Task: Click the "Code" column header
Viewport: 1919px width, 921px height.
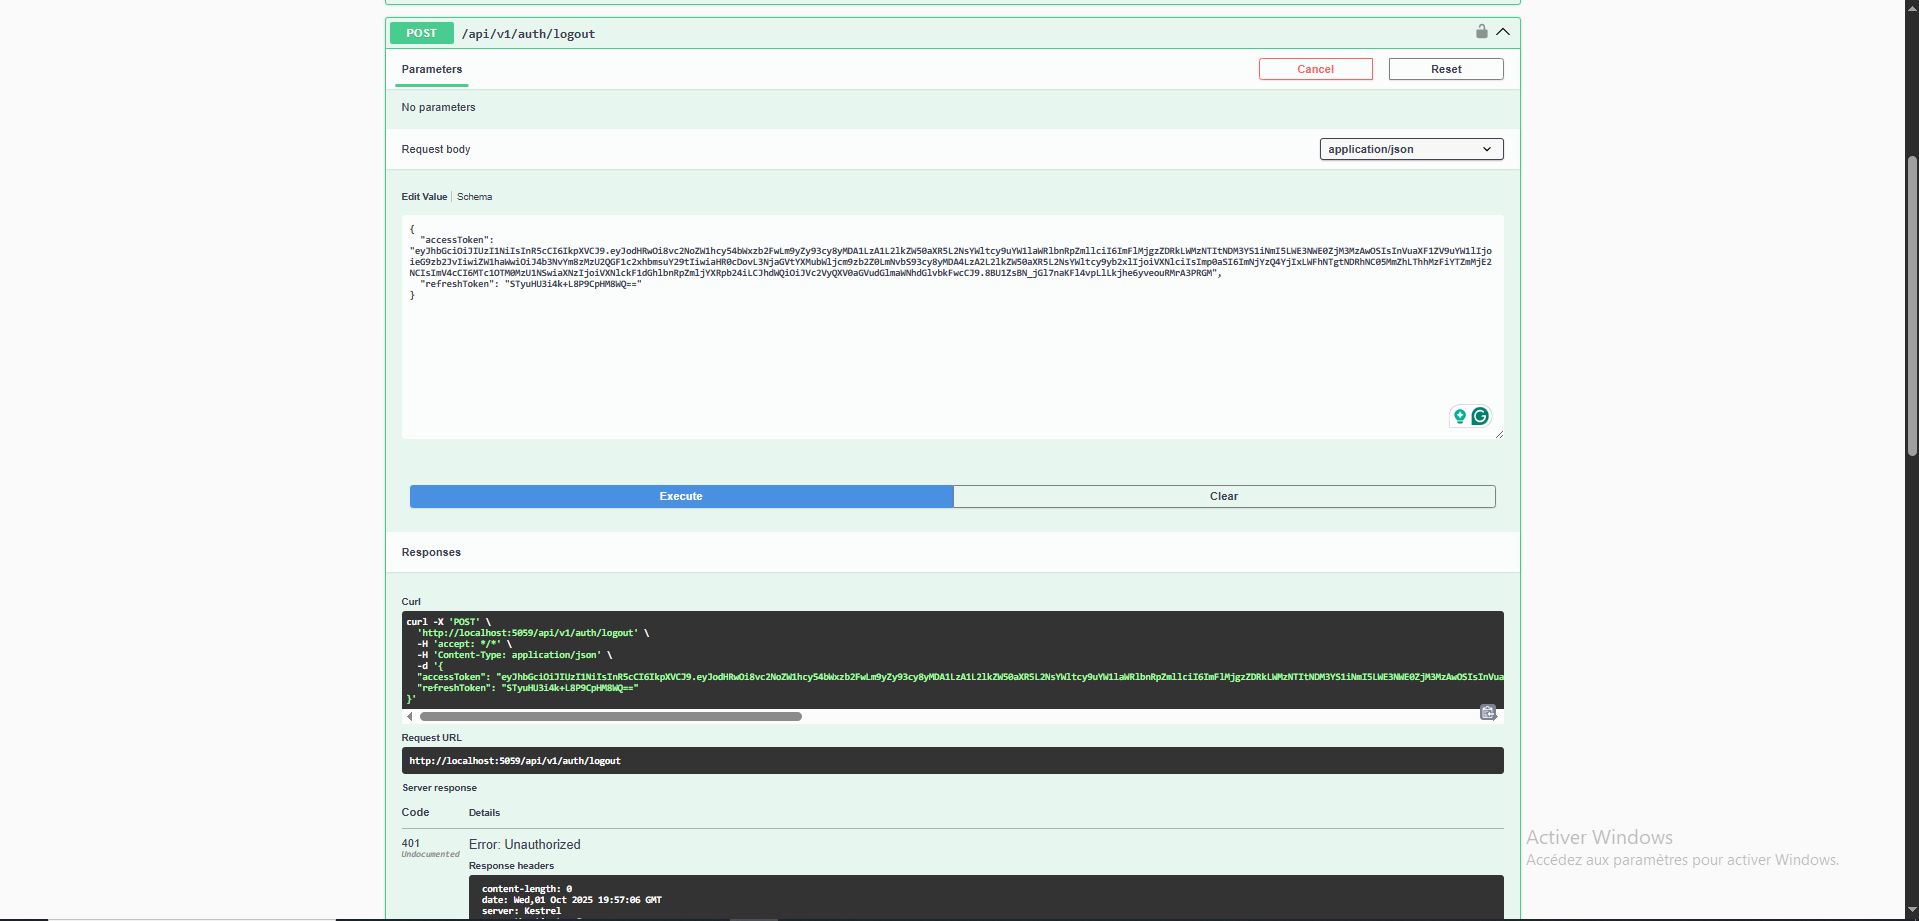Action: tap(415, 812)
